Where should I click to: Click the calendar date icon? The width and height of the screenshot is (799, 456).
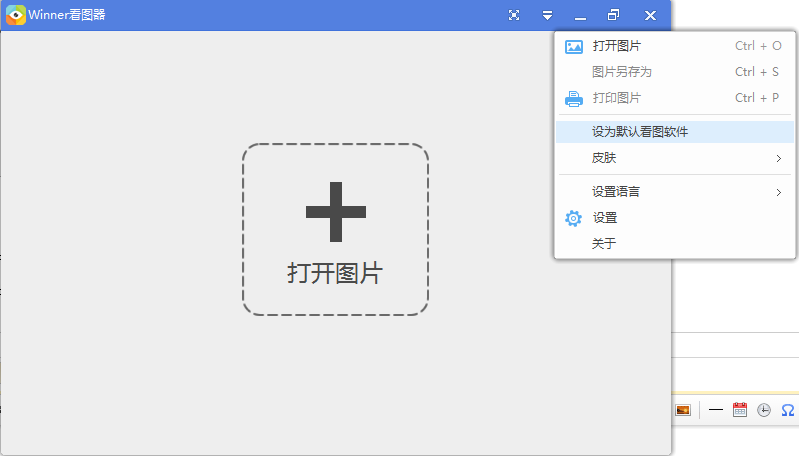[x=740, y=410]
